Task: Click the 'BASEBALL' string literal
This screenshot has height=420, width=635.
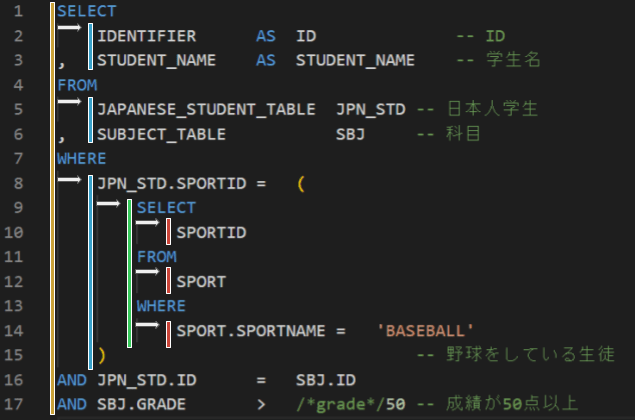Action: [425, 331]
